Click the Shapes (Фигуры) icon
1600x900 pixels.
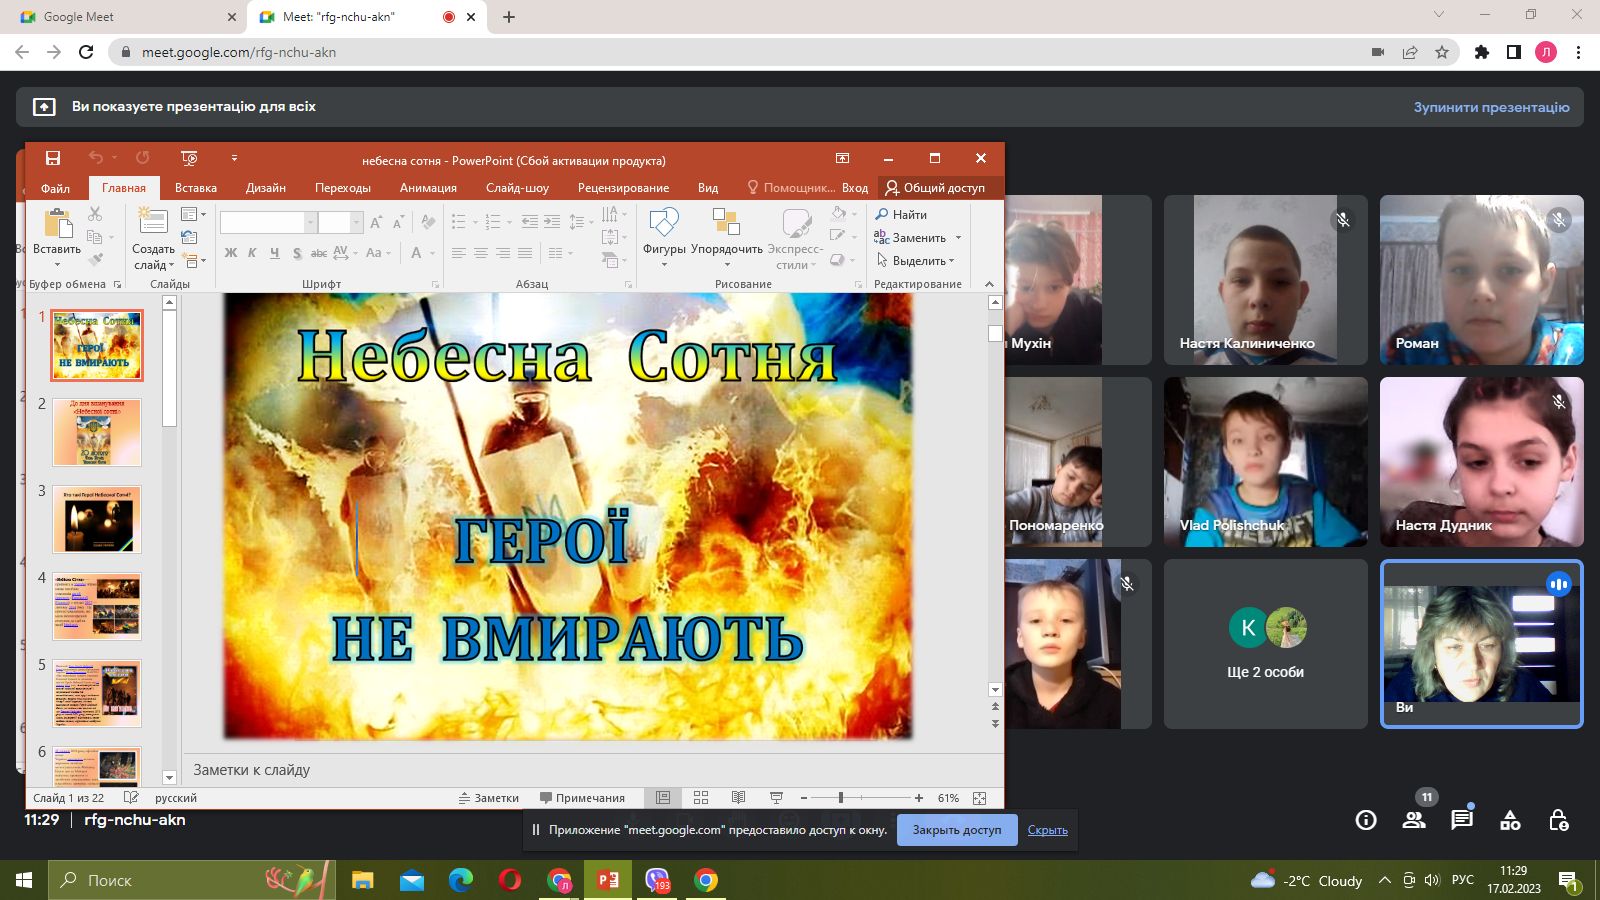coord(664,222)
